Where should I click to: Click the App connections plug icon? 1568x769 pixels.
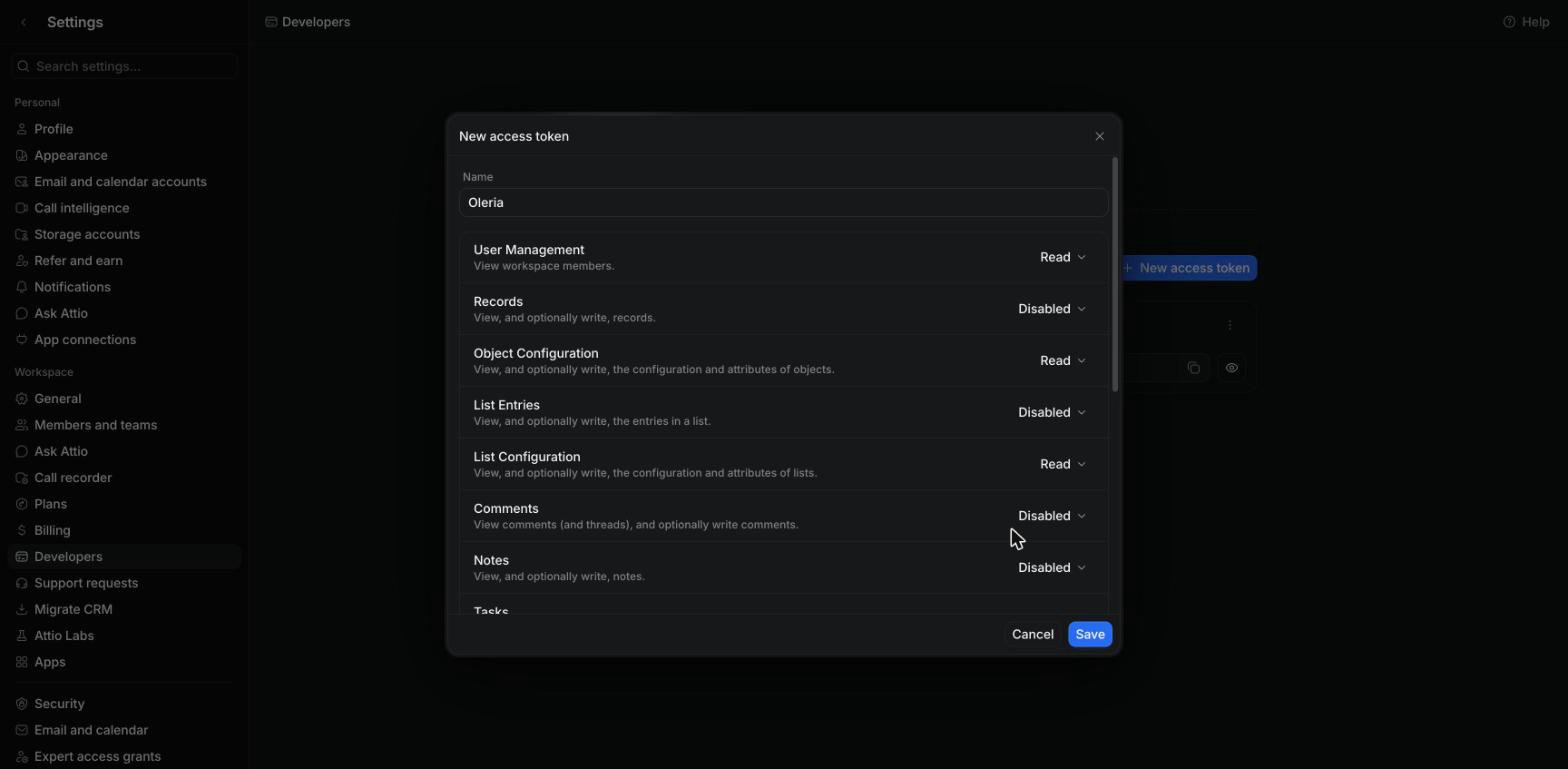22,340
